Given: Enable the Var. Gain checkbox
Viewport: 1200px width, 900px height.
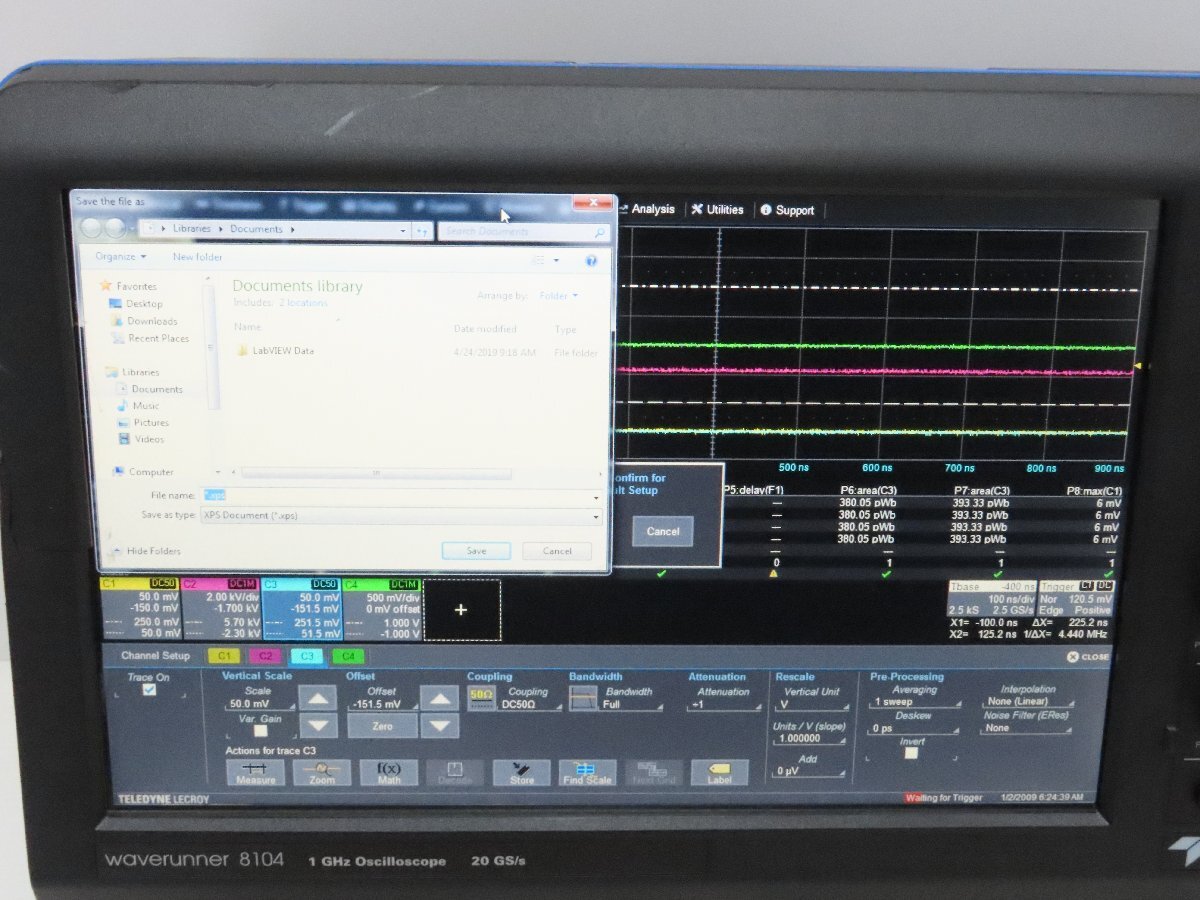Looking at the screenshot, I should pos(260,731).
